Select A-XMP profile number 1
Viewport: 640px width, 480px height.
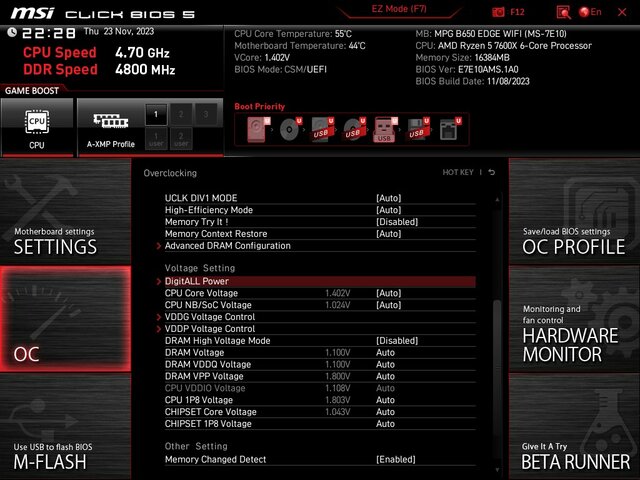[155, 115]
